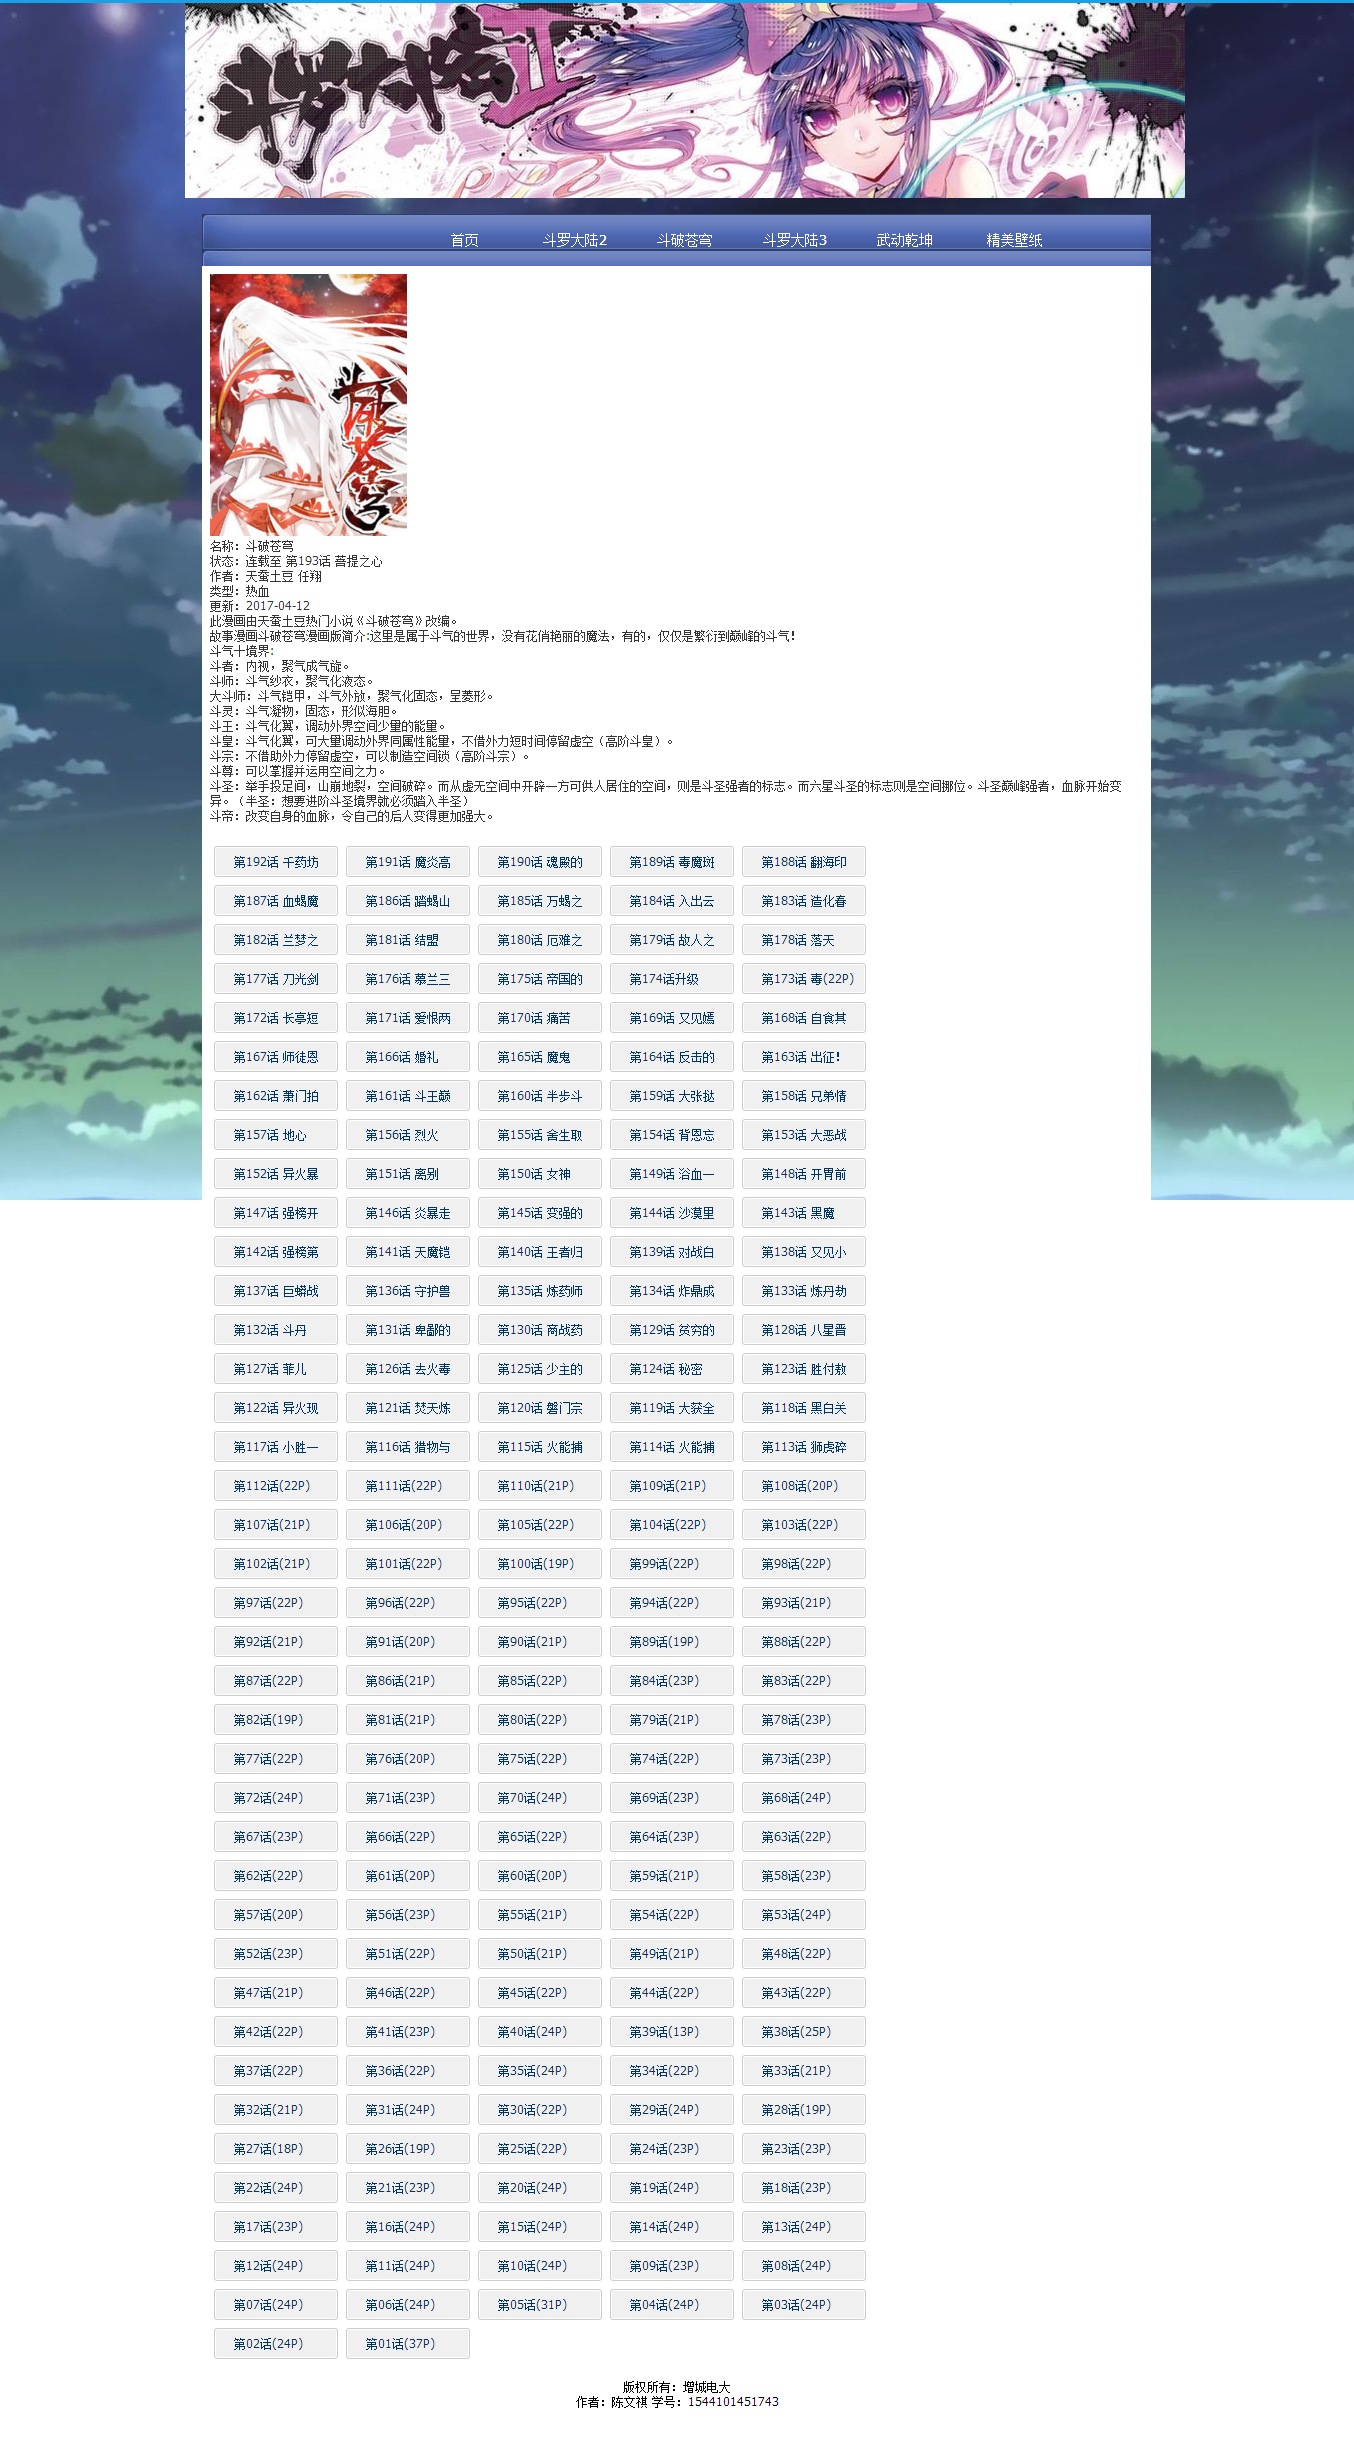Screen dimensions: 1354x2447
Task: Open chapter 第166话 婚礼
Action: pyautogui.click(x=408, y=1057)
